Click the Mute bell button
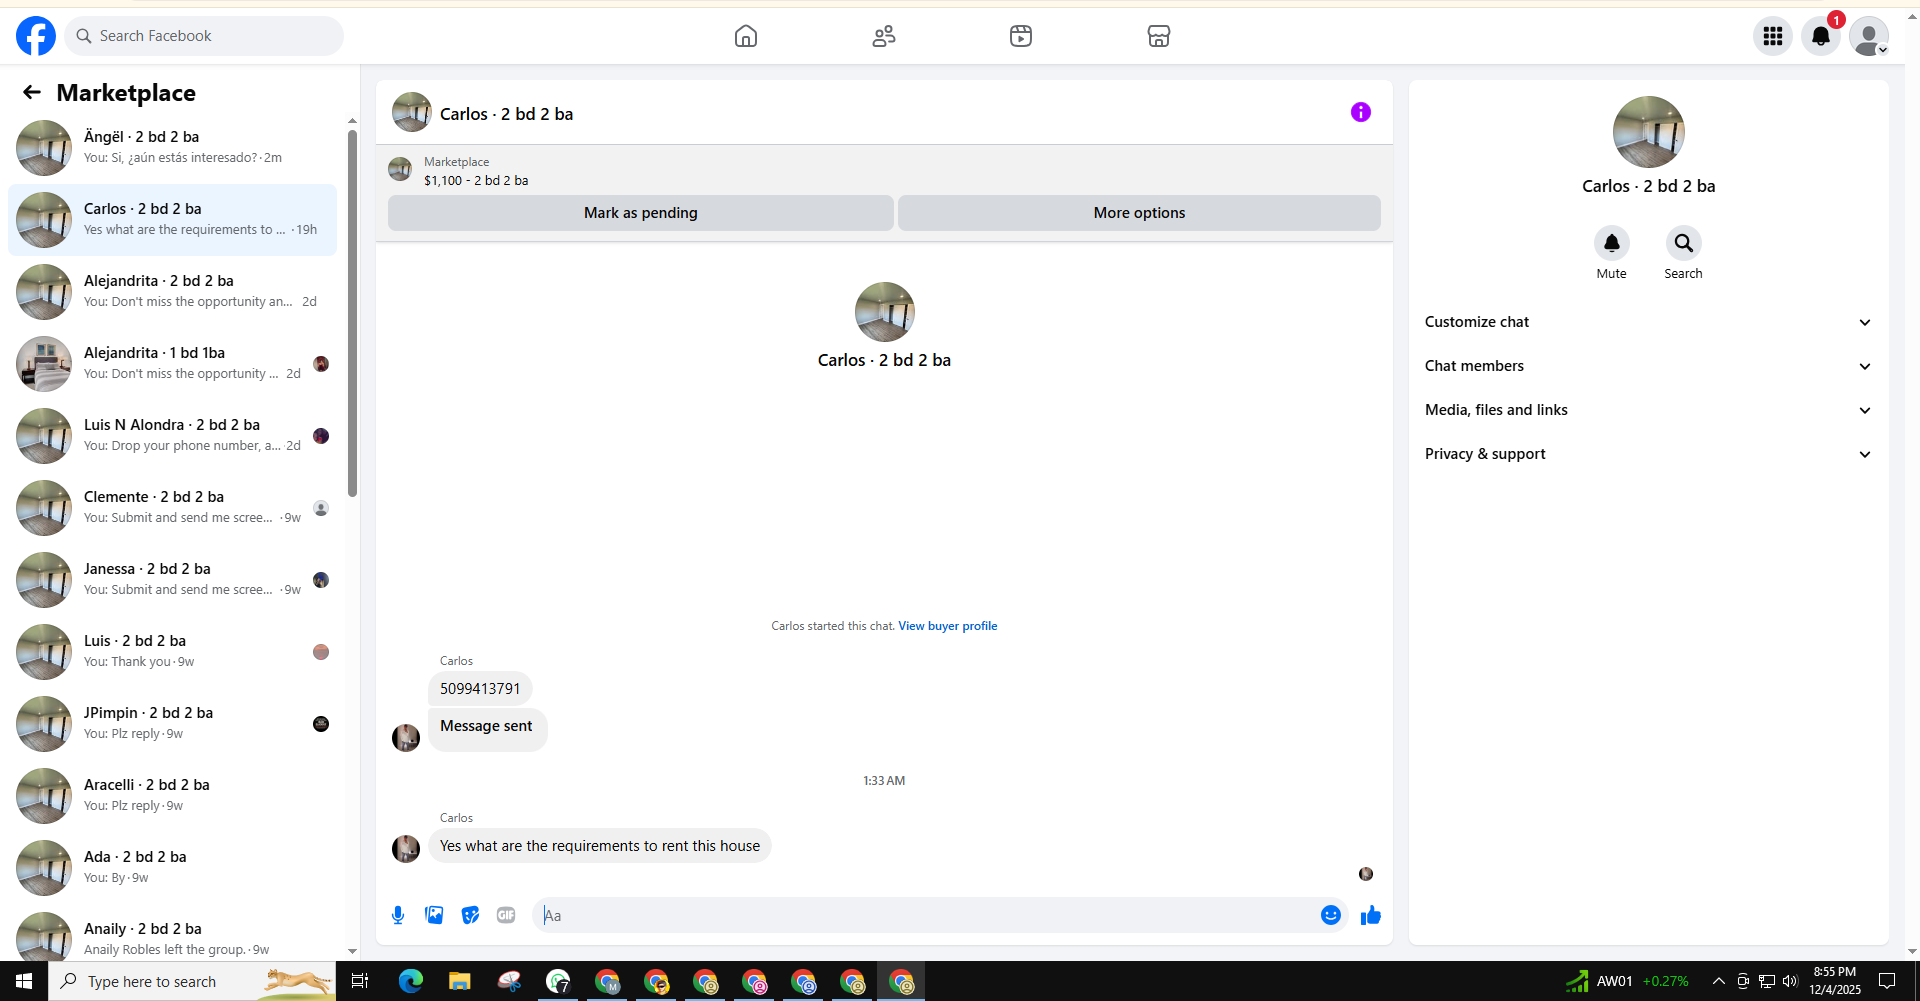Image resolution: width=1920 pixels, height=1001 pixels. point(1612,243)
